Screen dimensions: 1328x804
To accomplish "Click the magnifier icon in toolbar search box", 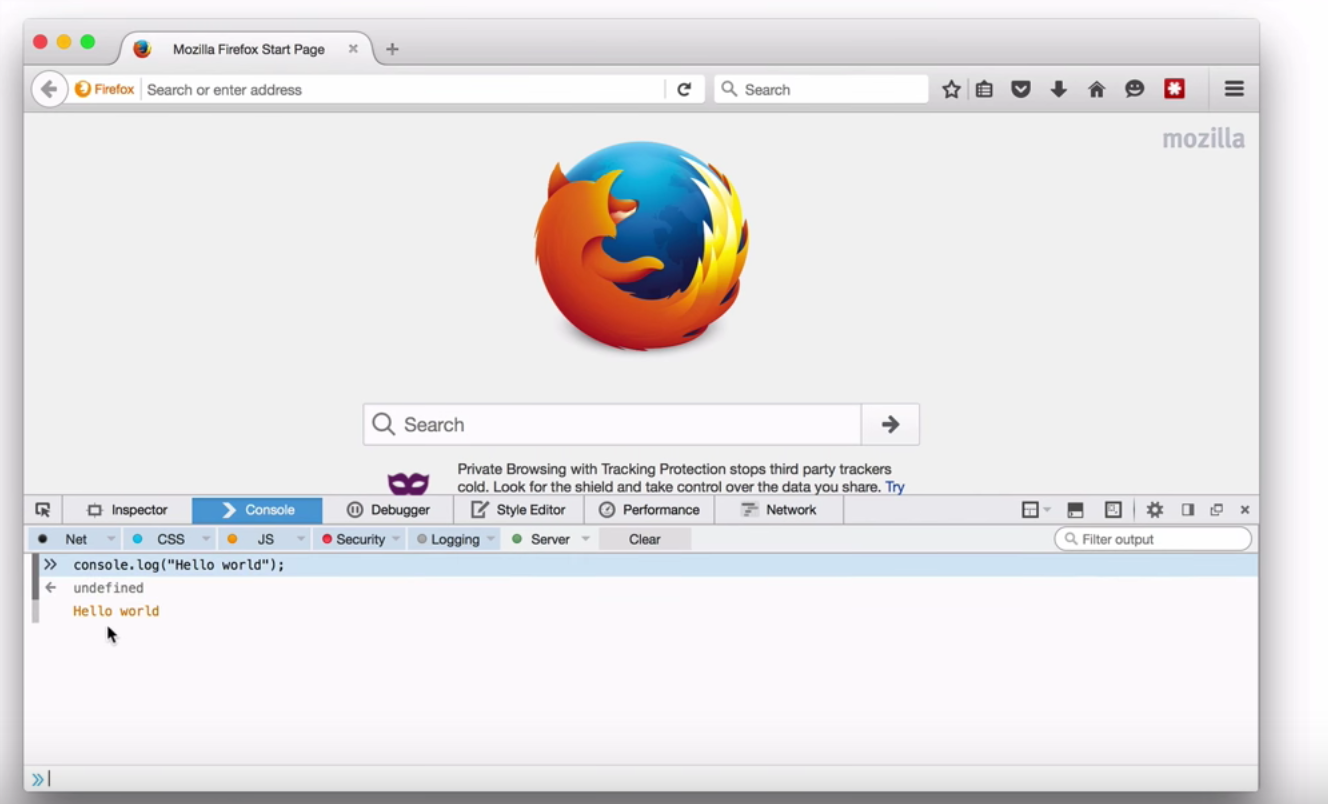I will tap(729, 89).
